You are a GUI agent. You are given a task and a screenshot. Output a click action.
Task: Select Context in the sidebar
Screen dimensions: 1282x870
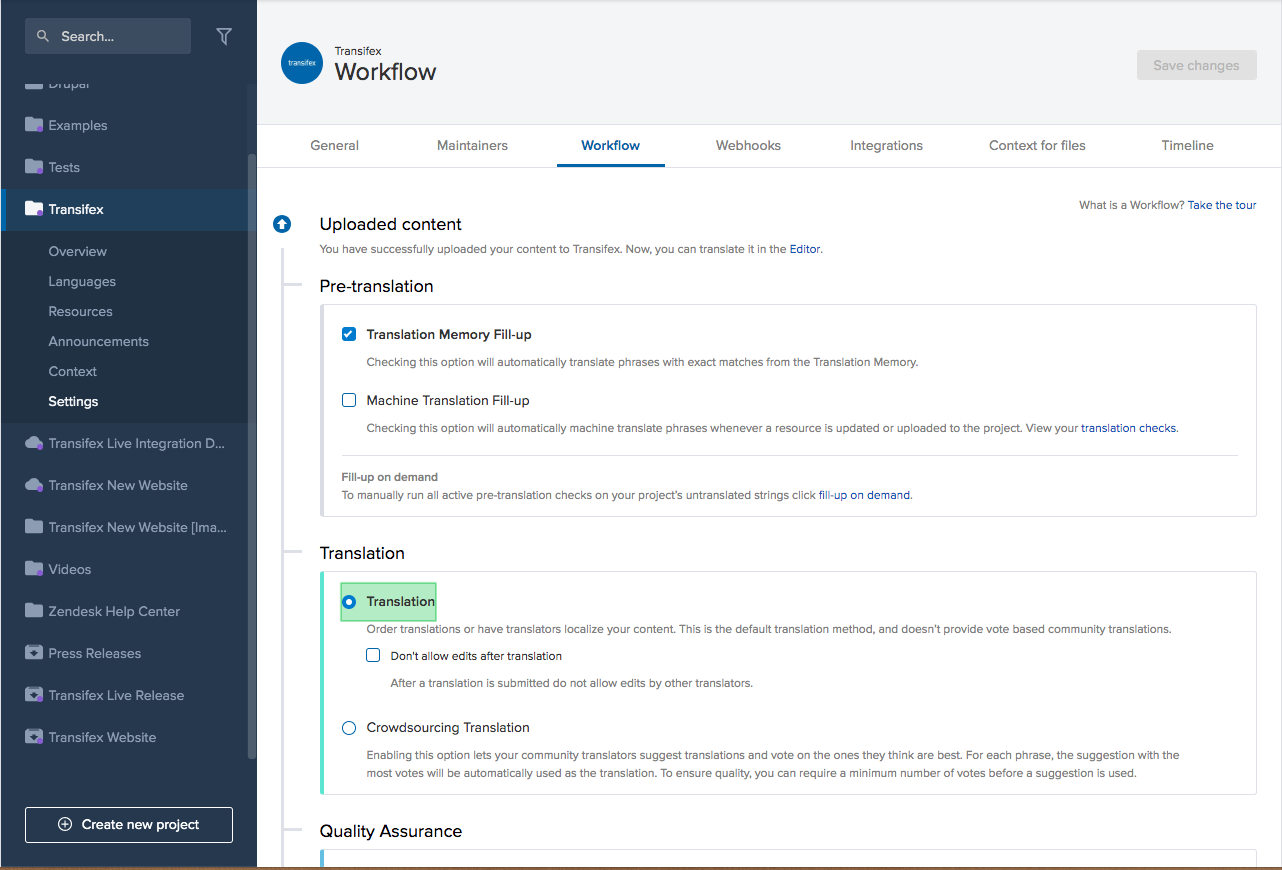pyautogui.click(x=73, y=371)
